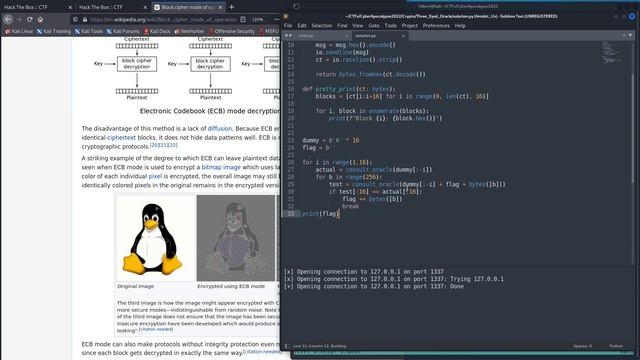Open the Selection menu
This screenshot has height=360, width=640.
(x=322, y=26)
